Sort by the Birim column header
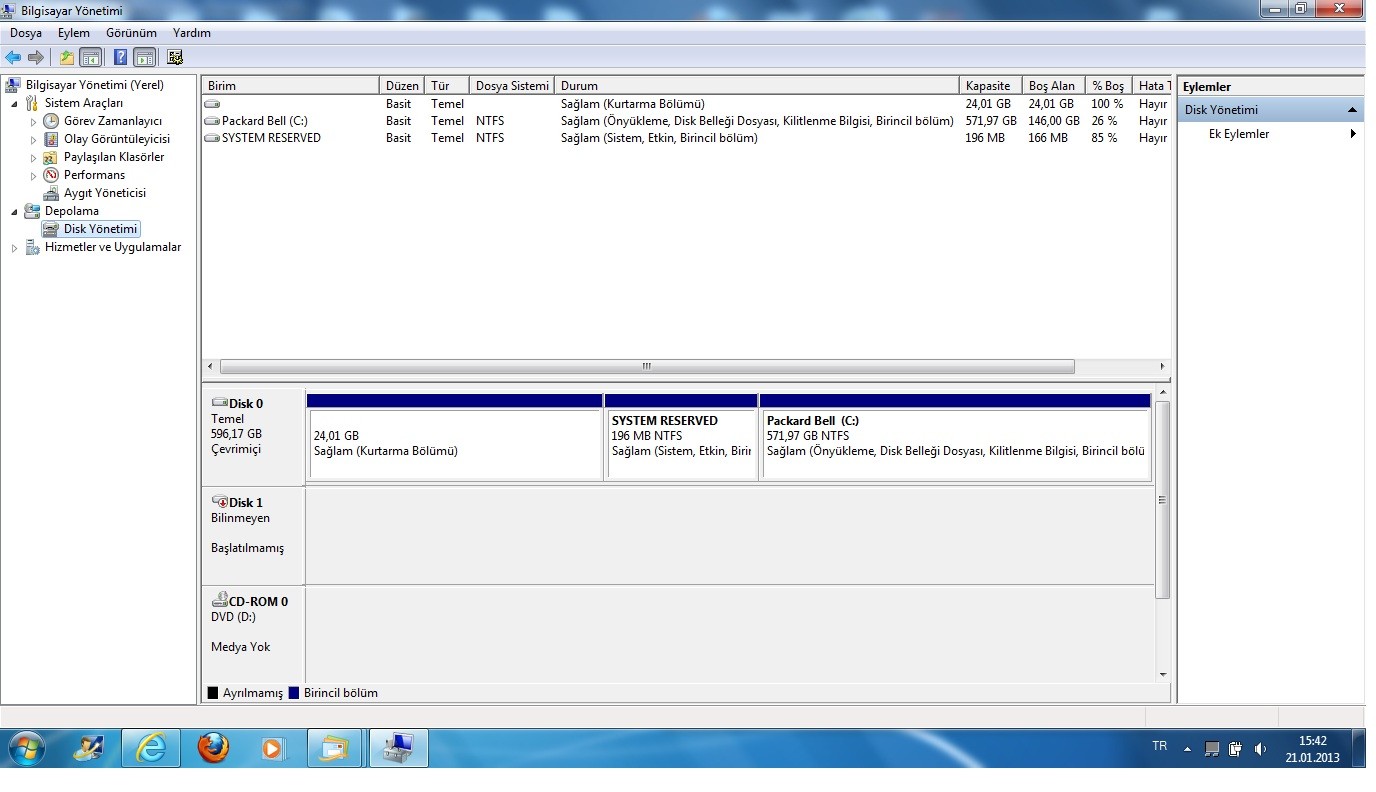1376x792 pixels. tap(291, 86)
